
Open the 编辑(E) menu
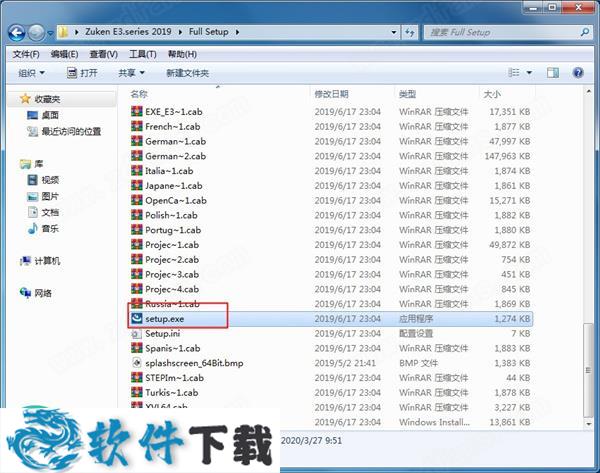point(64,54)
